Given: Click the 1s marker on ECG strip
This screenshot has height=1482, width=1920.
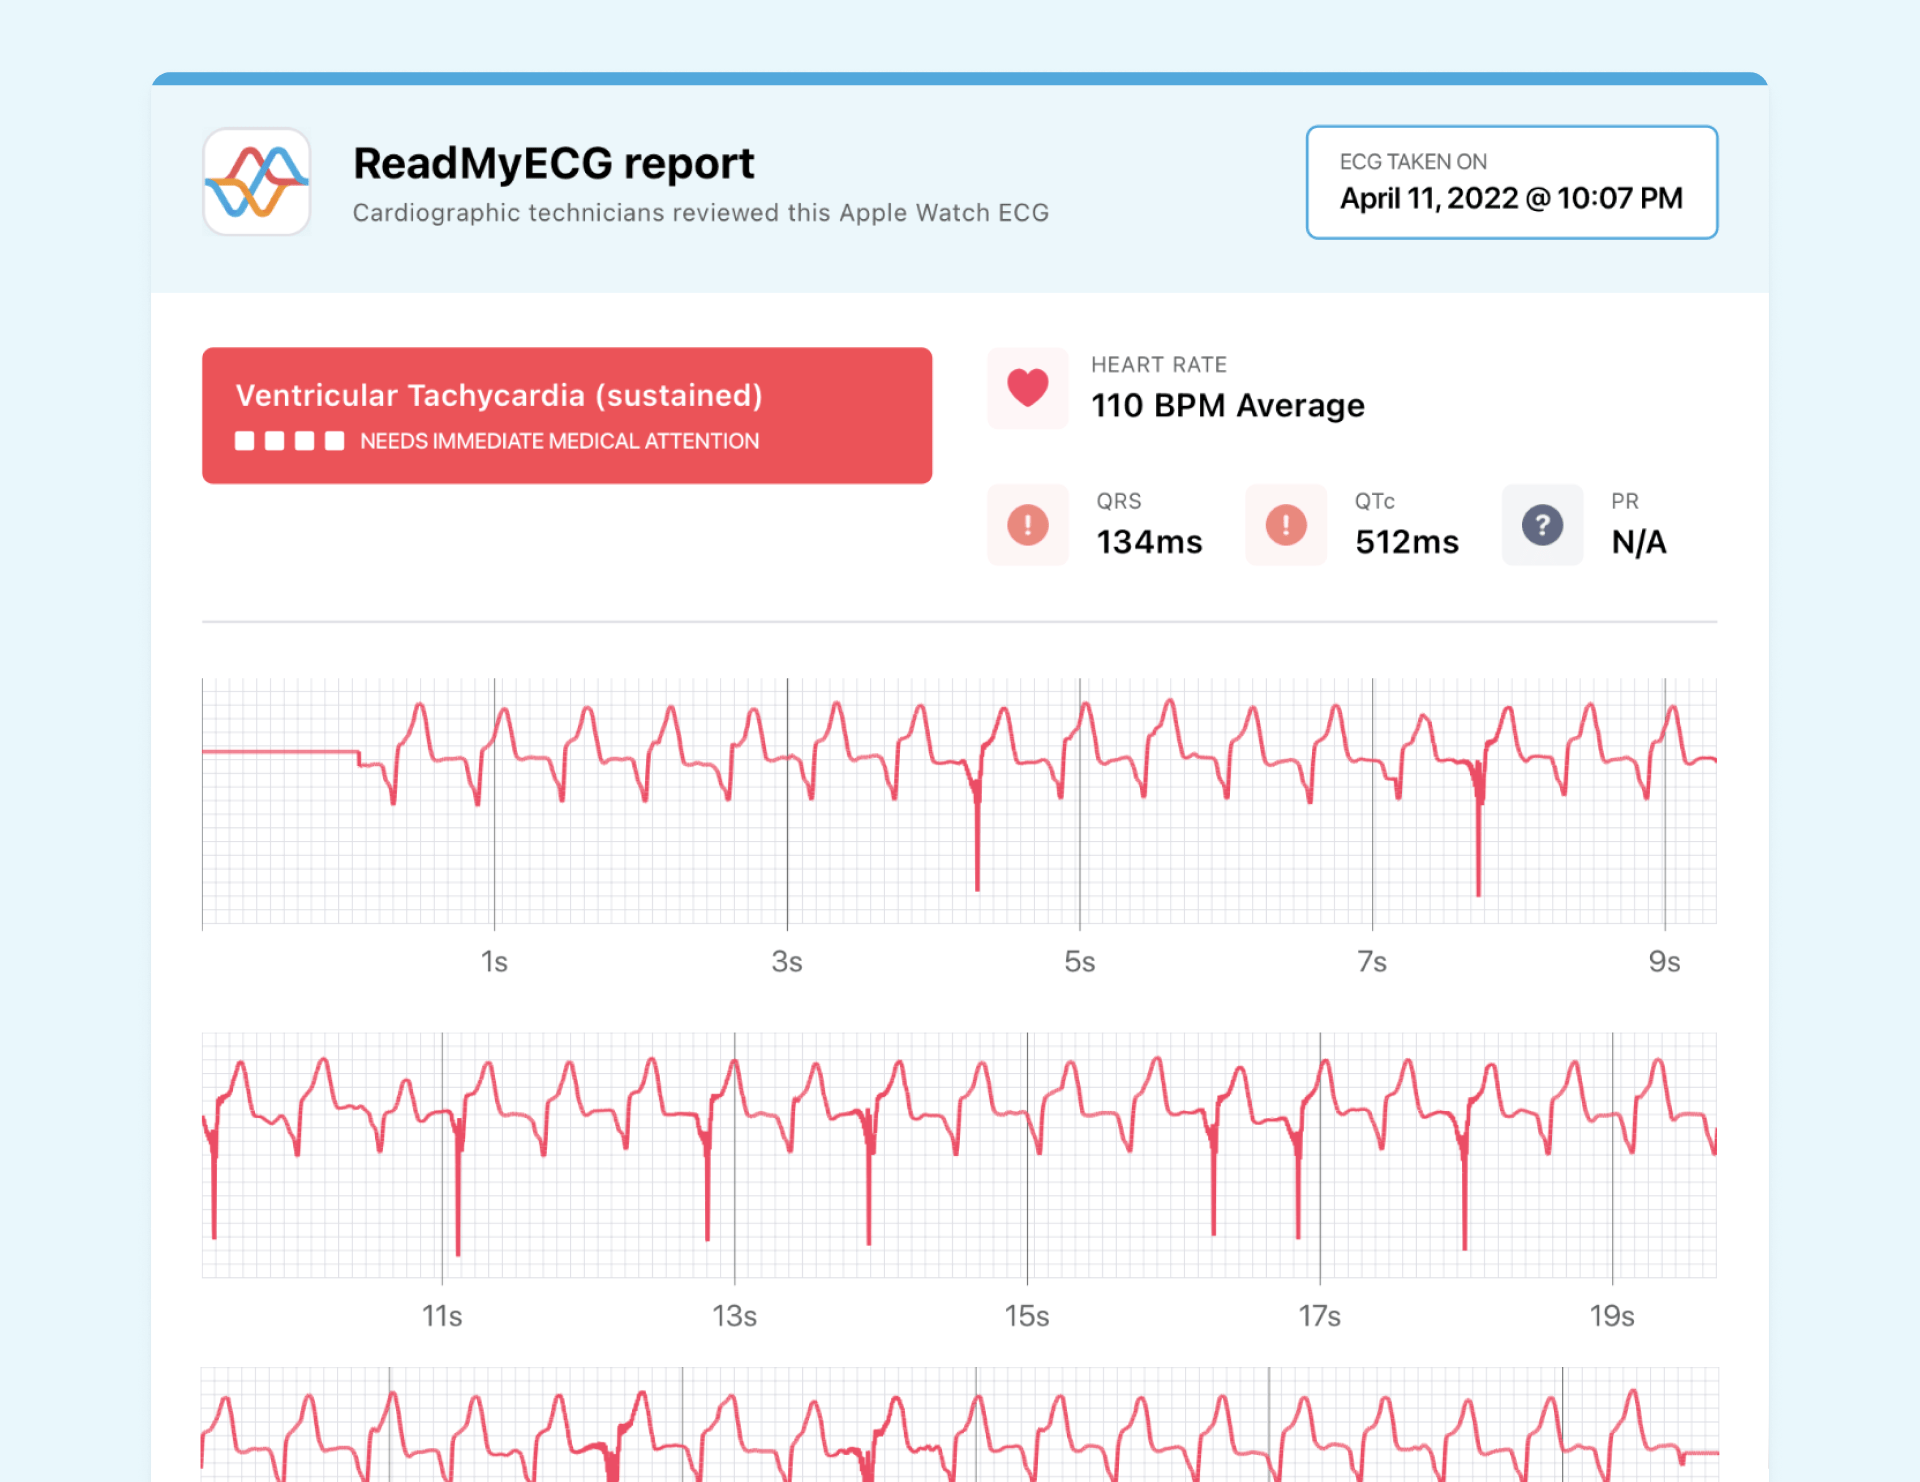Looking at the screenshot, I should click(x=494, y=962).
